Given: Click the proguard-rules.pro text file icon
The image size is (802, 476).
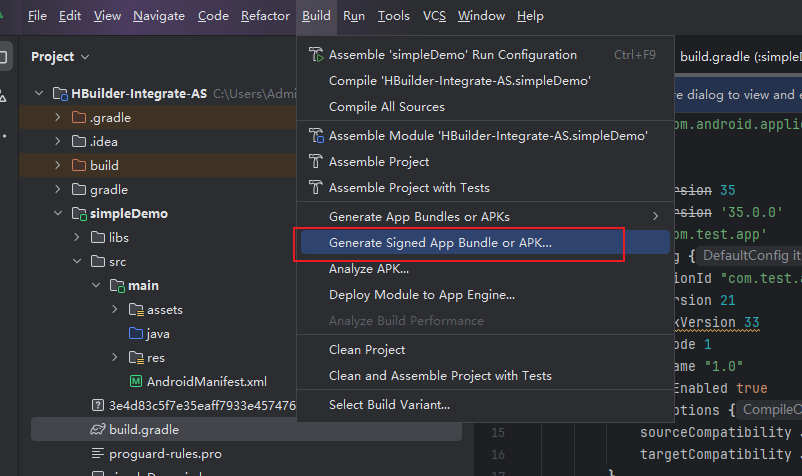Looking at the screenshot, I should (98, 454).
